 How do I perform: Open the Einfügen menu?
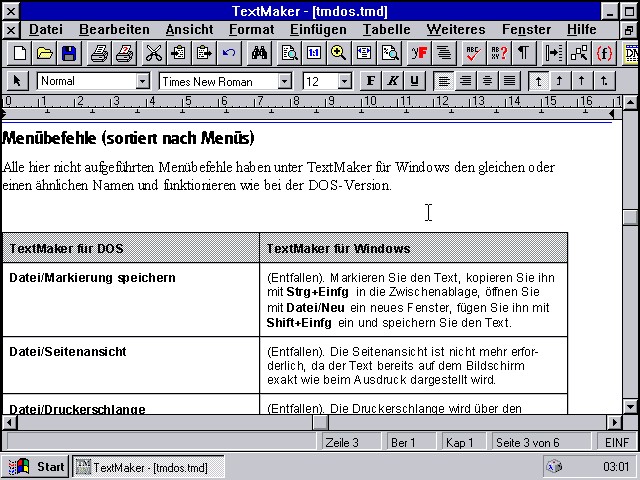click(x=318, y=29)
